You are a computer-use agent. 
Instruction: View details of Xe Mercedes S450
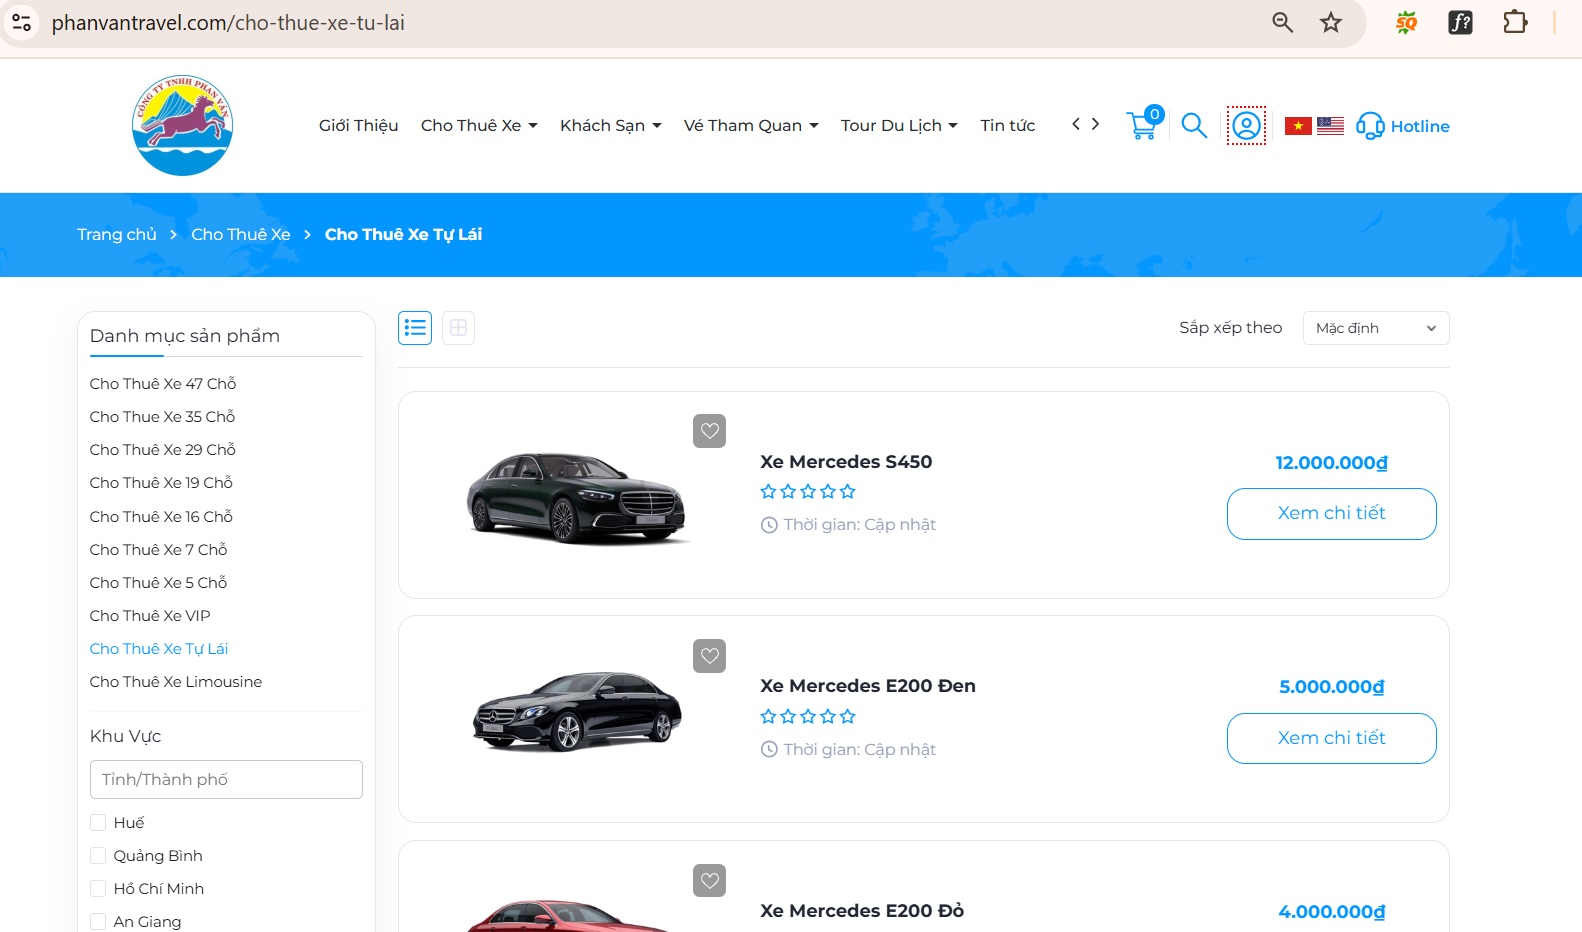[1332, 514]
